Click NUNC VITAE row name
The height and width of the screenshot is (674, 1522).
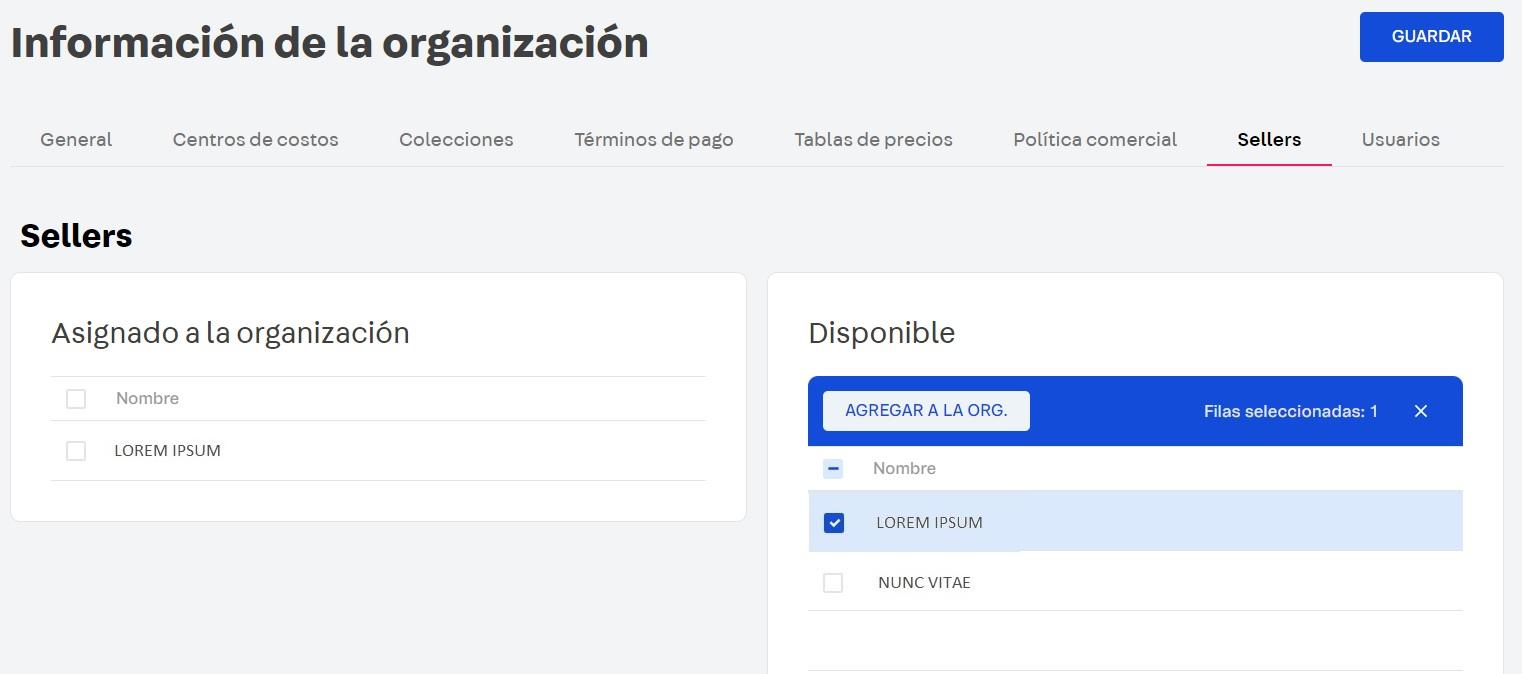pos(924,583)
